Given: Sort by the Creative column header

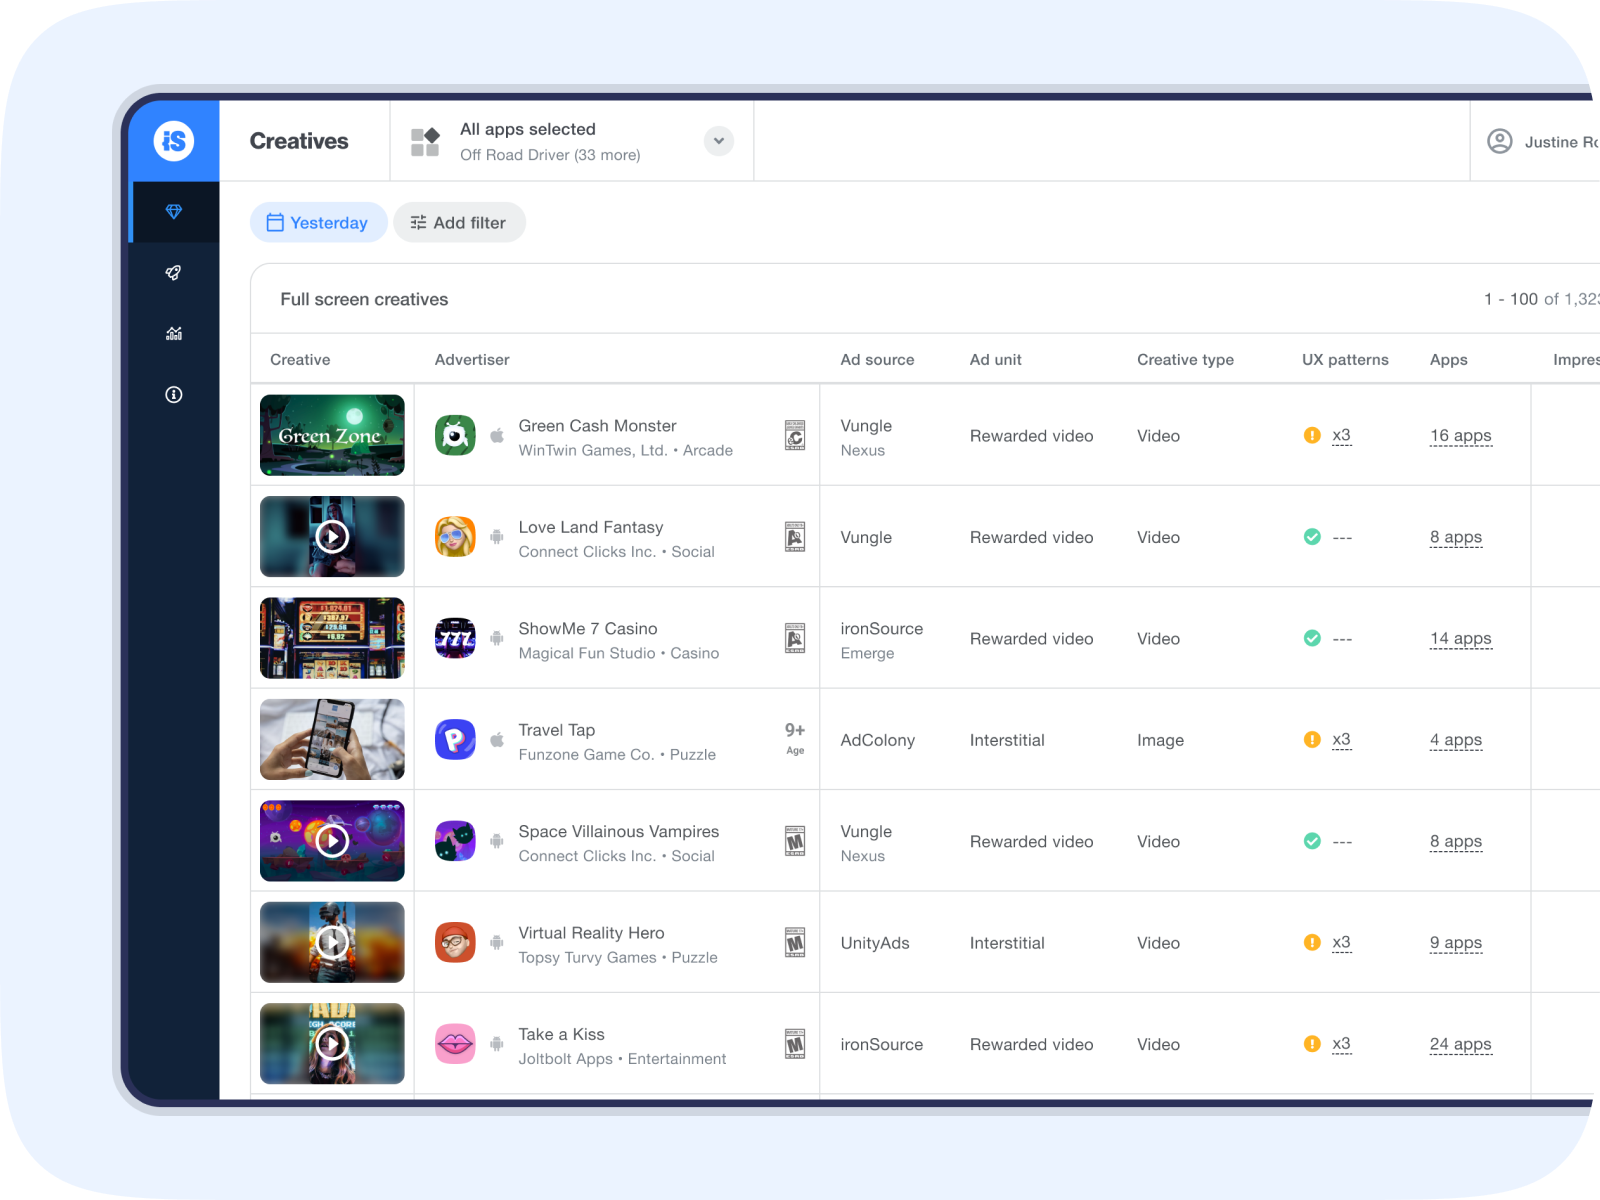Looking at the screenshot, I should coord(300,359).
